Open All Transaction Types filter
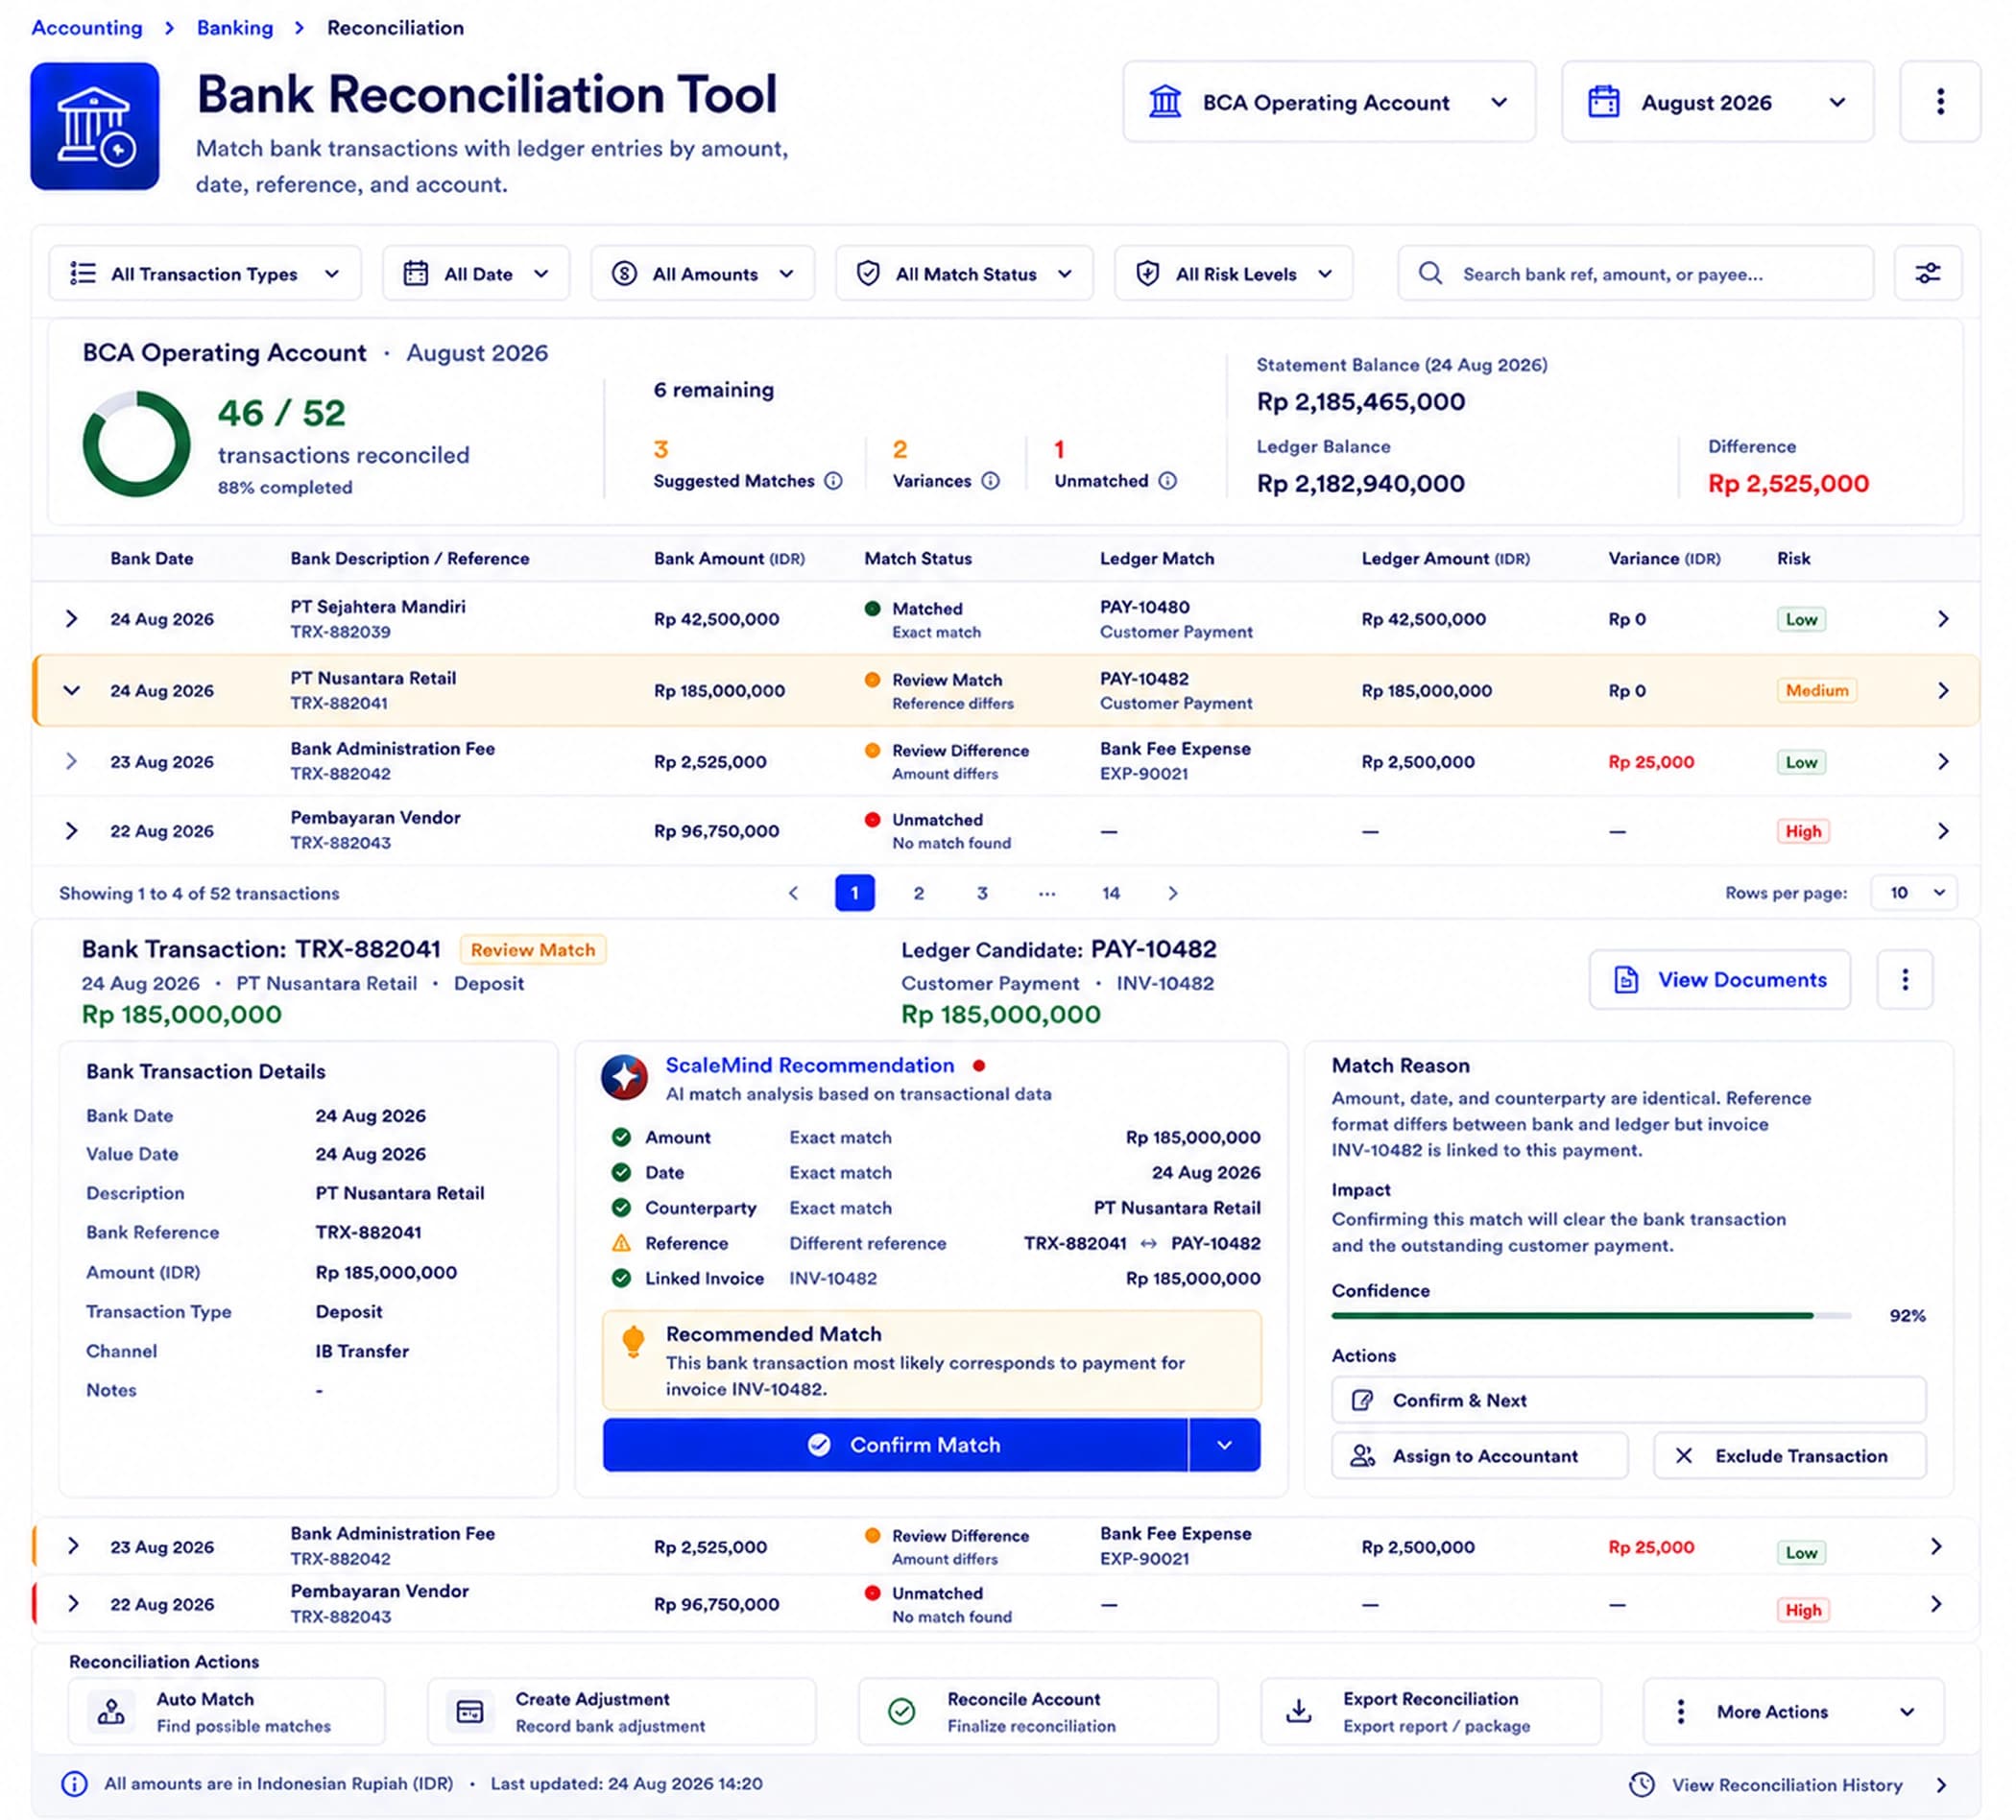2016x1820 pixels. point(205,273)
